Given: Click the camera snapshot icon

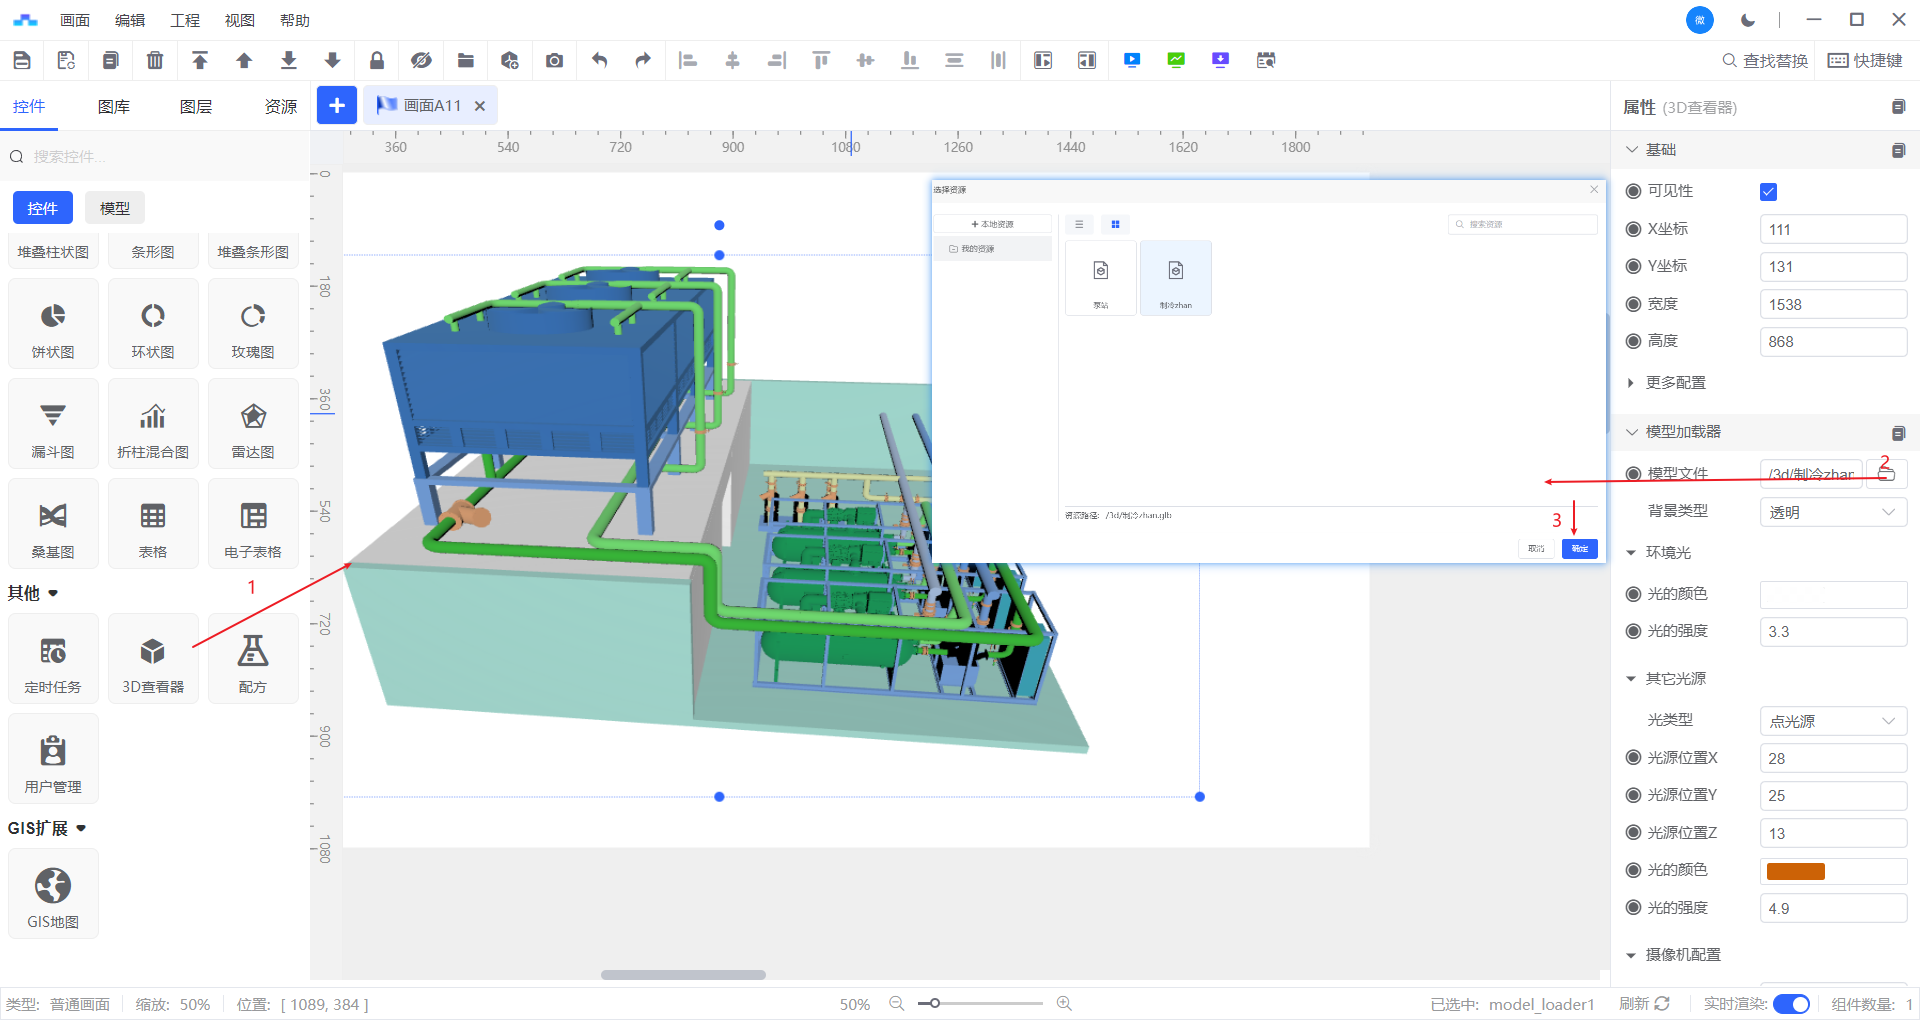Looking at the screenshot, I should tap(554, 60).
